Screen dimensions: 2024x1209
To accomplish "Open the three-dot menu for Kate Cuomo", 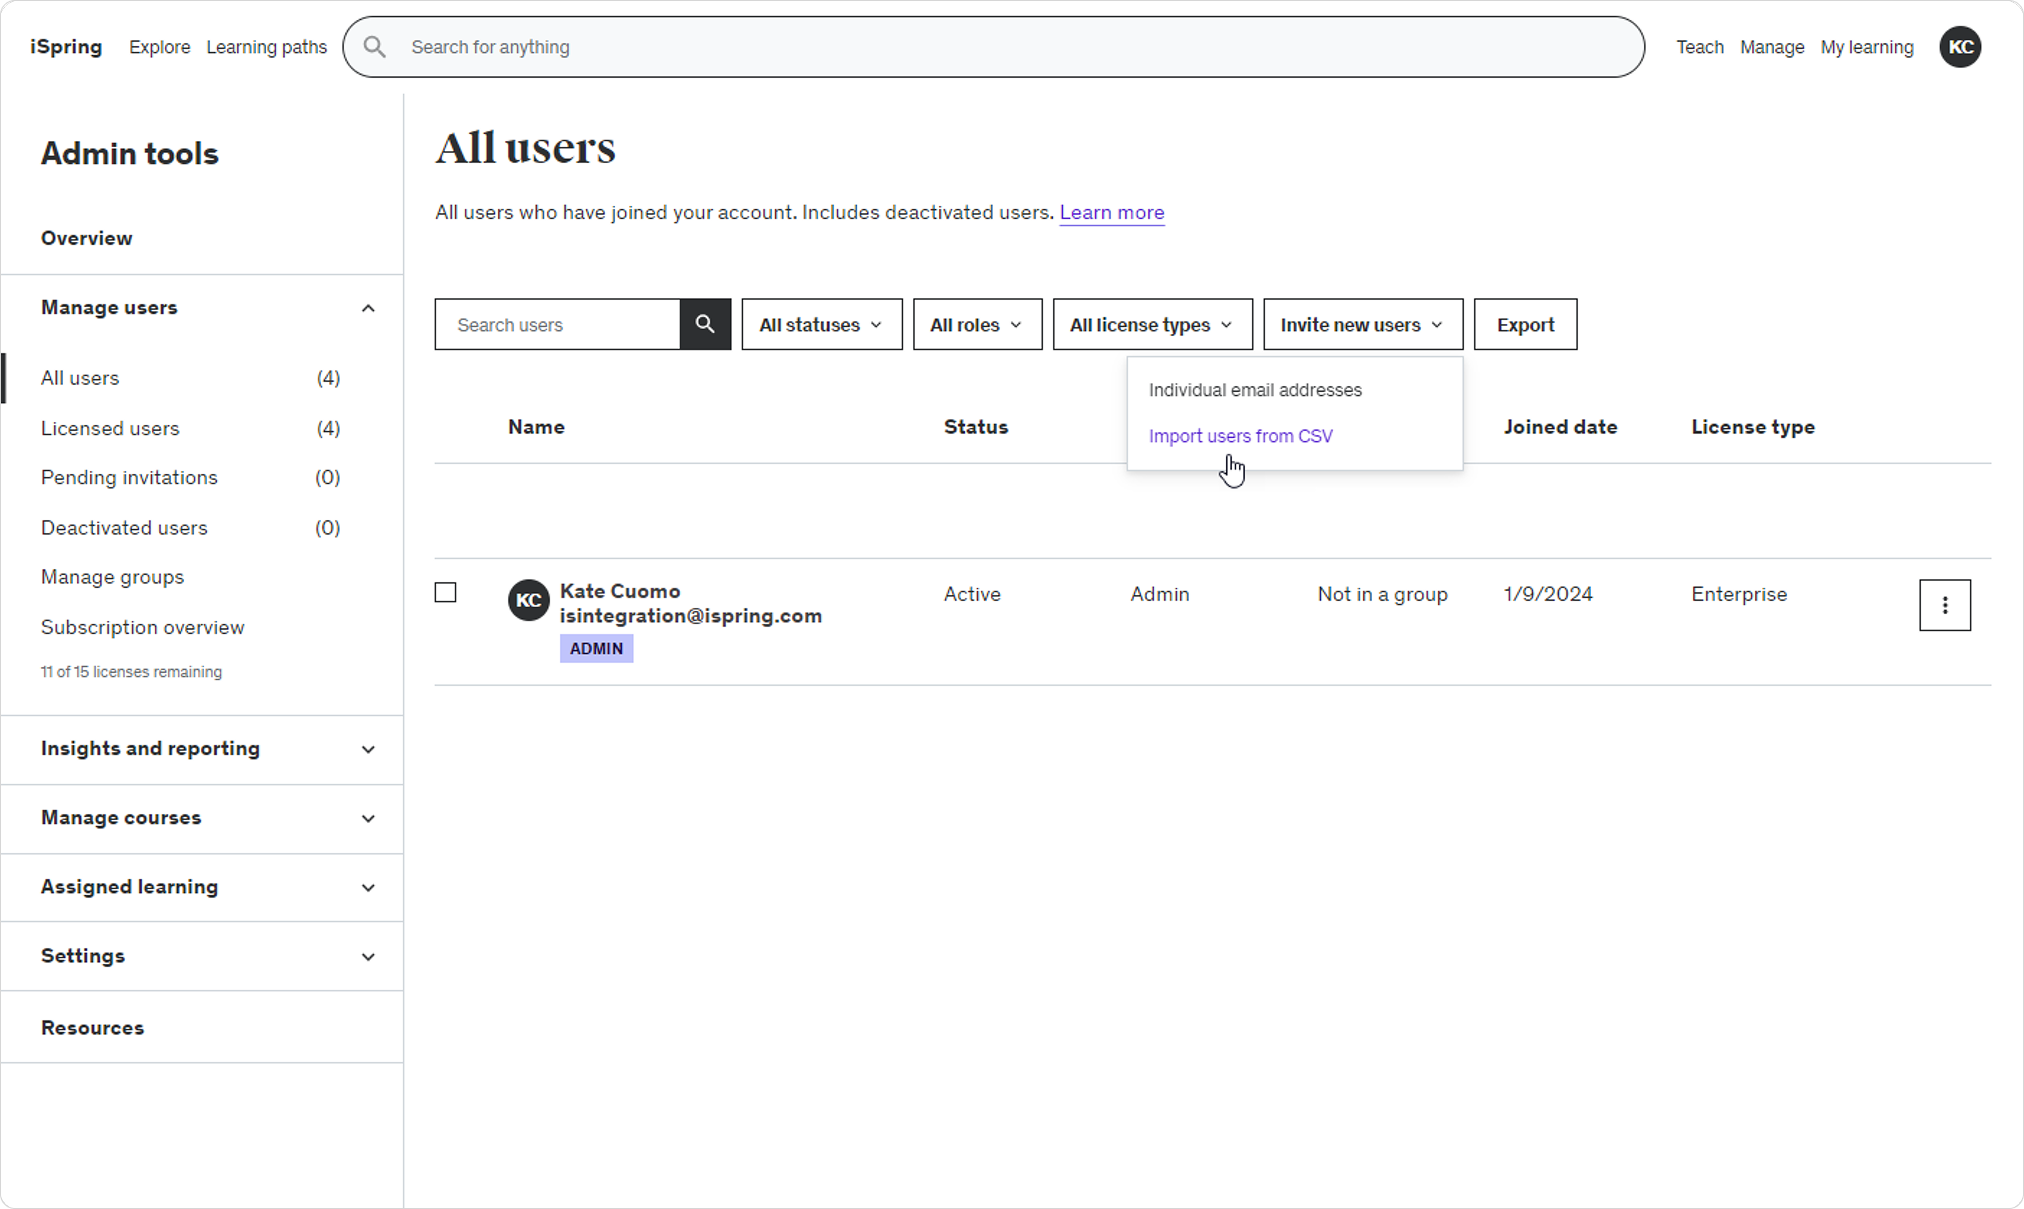I will tap(1944, 605).
